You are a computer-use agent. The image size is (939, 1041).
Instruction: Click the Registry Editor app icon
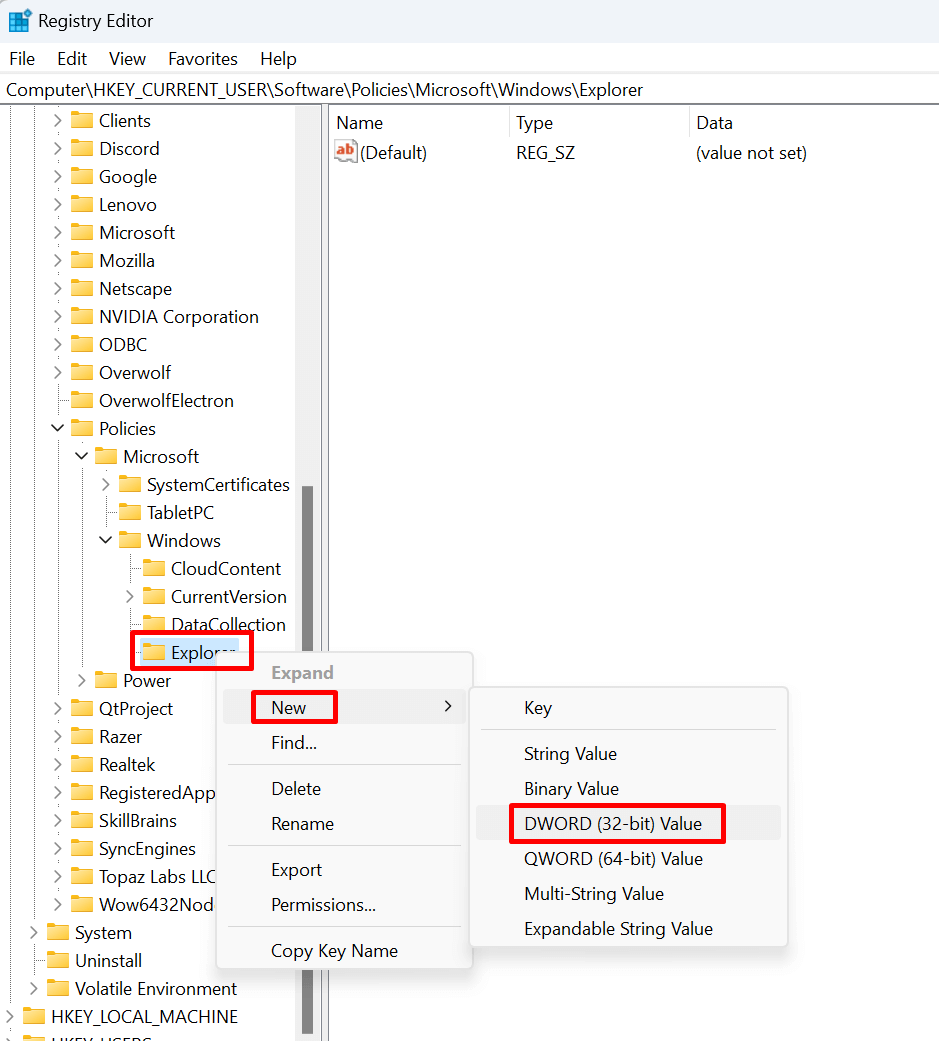point(19,21)
